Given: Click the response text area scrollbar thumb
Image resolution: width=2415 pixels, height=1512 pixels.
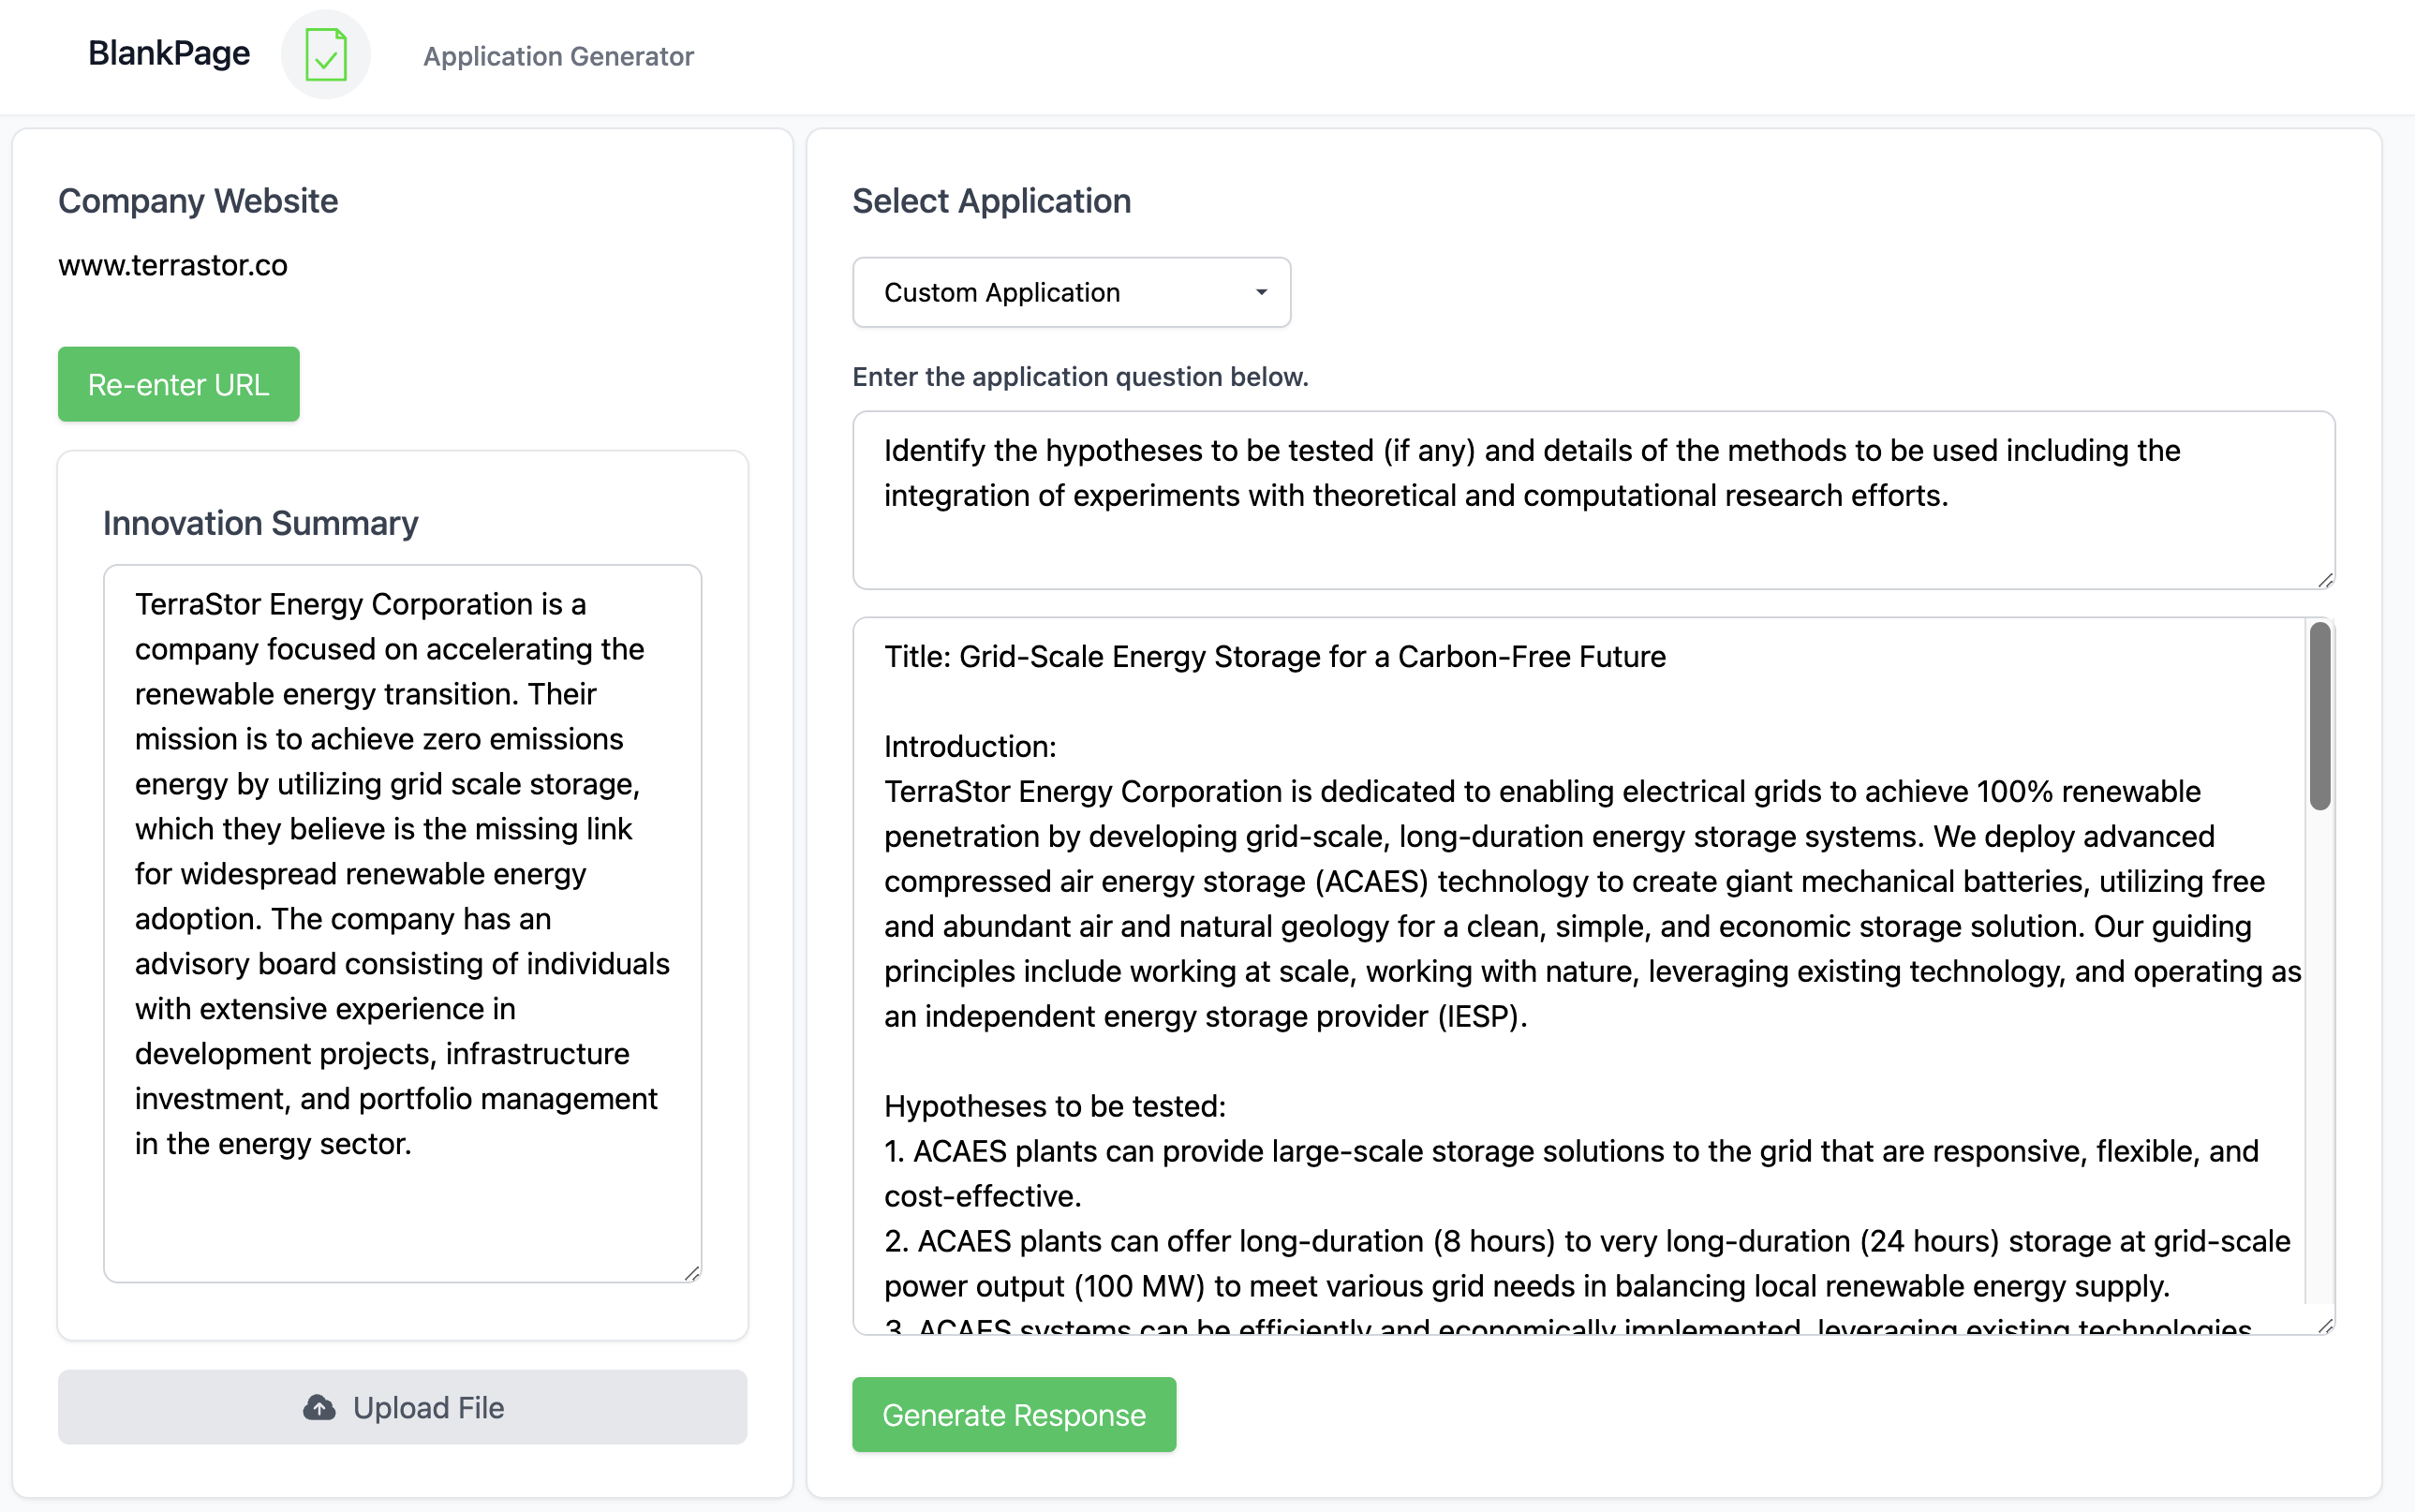Looking at the screenshot, I should point(2320,715).
